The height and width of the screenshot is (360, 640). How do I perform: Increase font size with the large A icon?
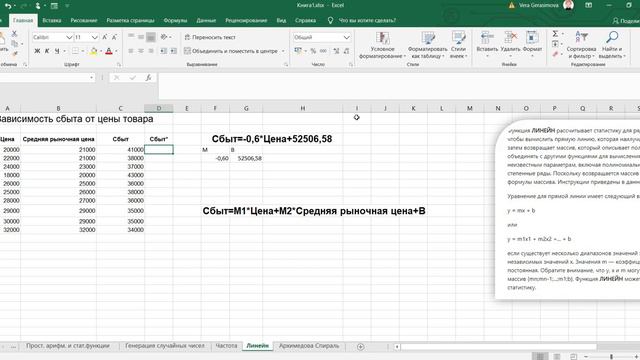pos(105,37)
